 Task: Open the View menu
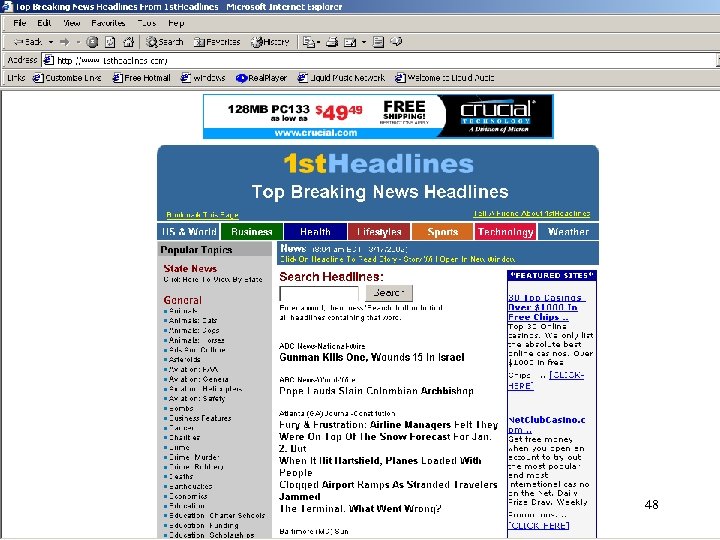[x=72, y=23]
